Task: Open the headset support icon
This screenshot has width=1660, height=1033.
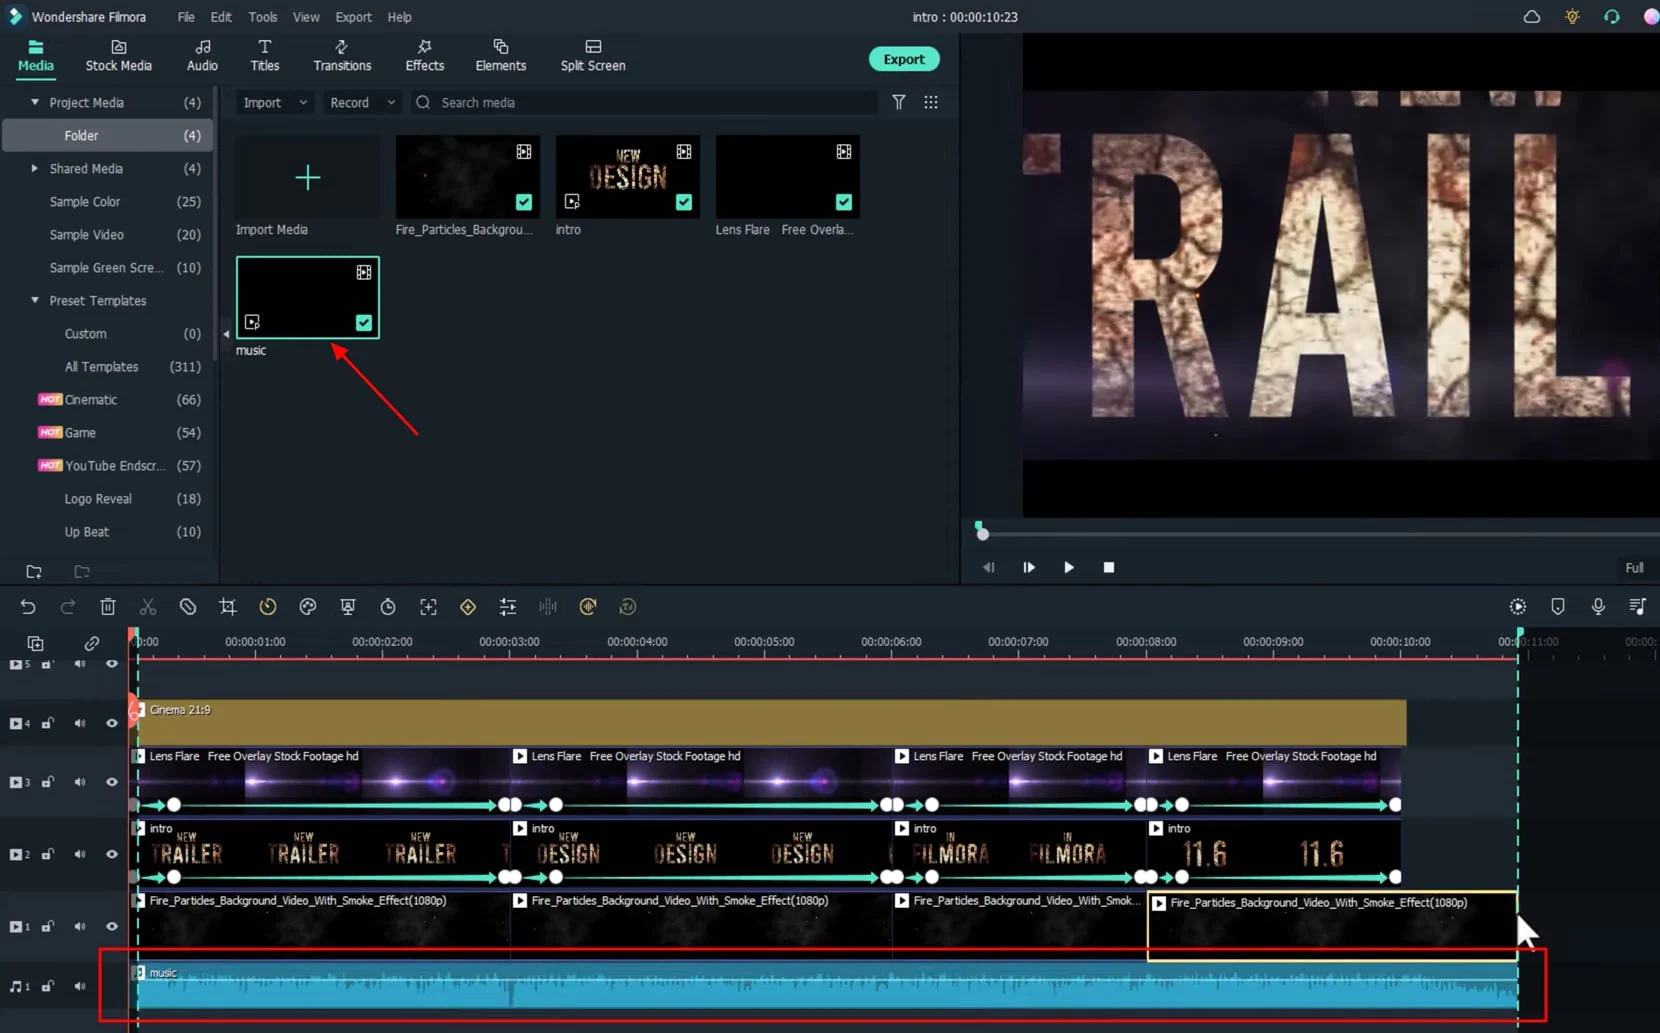Action: pos(1612,17)
